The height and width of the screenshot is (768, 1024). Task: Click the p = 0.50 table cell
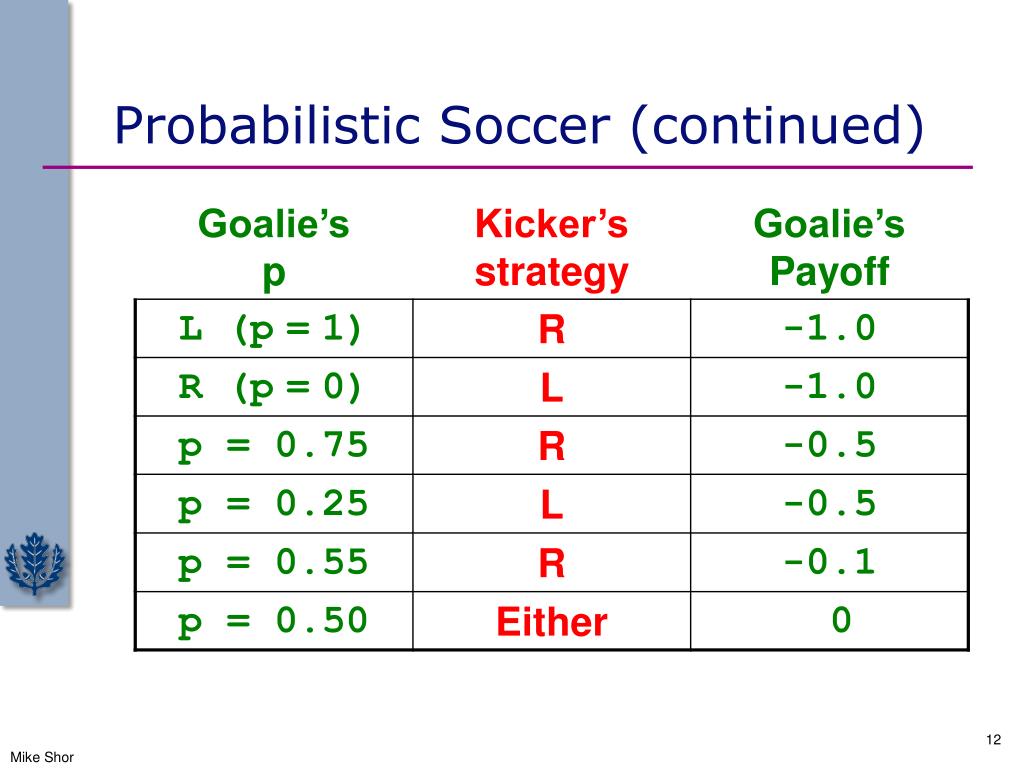click(x=274, y=621)
